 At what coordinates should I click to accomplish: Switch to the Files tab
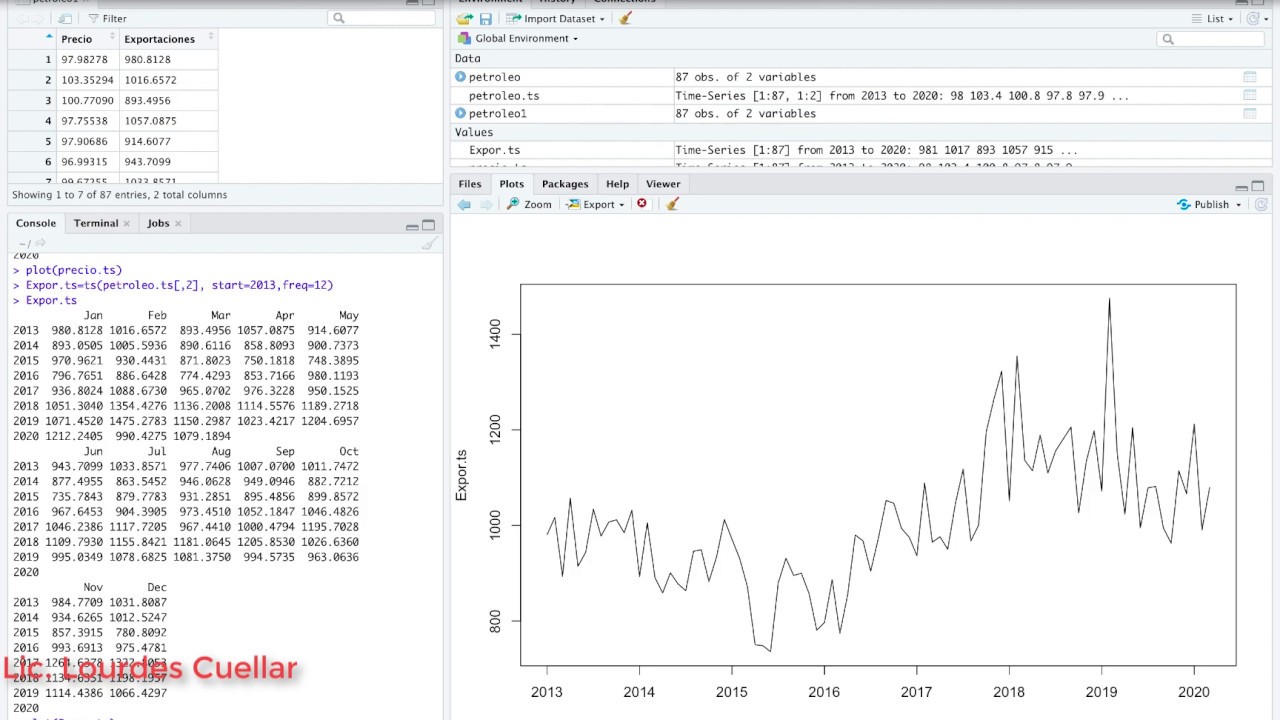click(470, 184)
